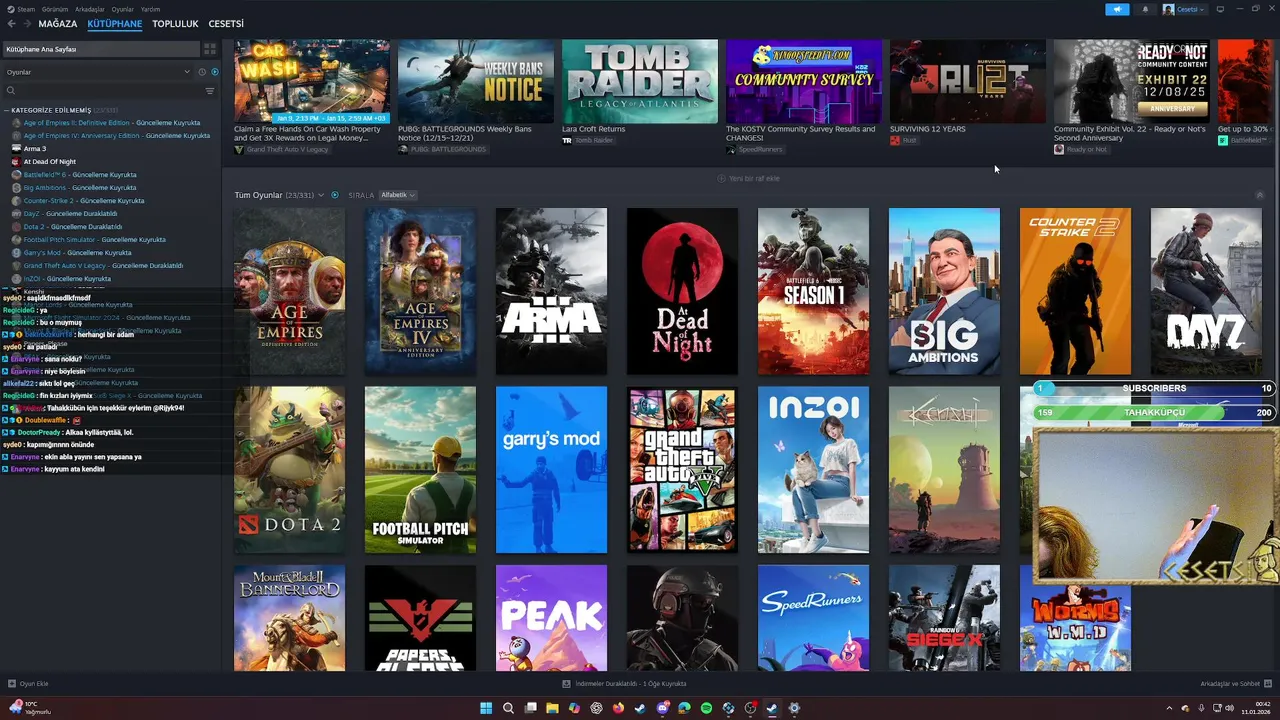Open DayZ game cover
Screen dimensions: 1280x720
point(1206,291)
